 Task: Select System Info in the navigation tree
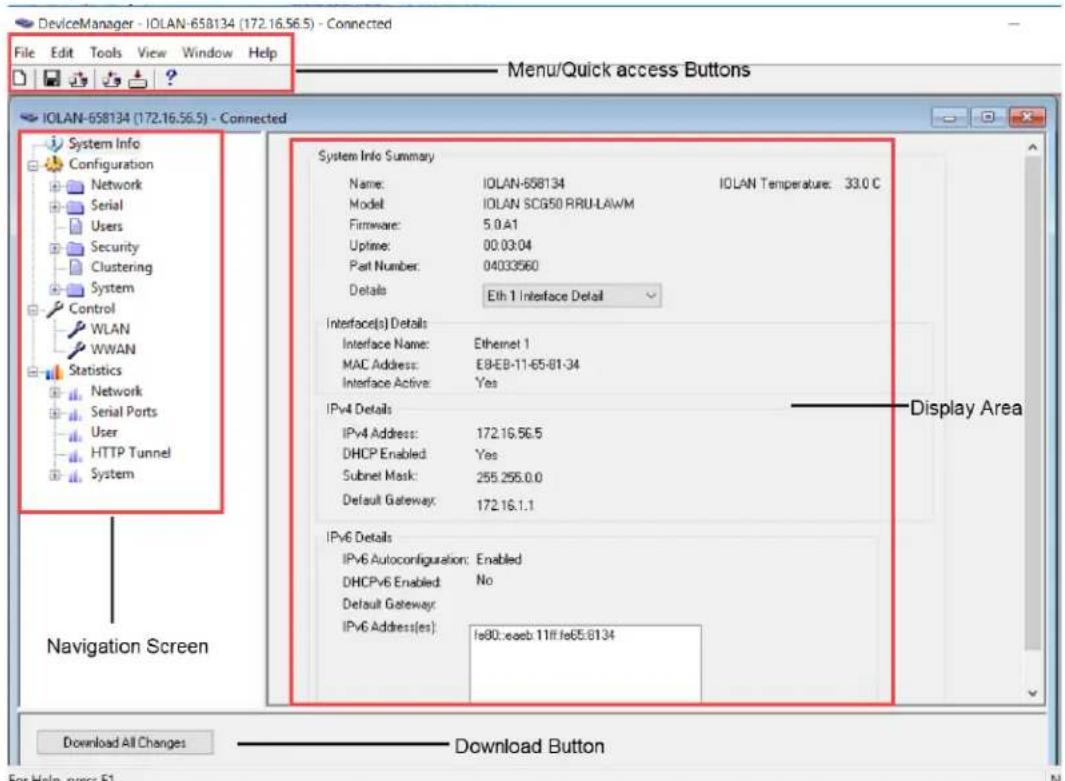104,143
